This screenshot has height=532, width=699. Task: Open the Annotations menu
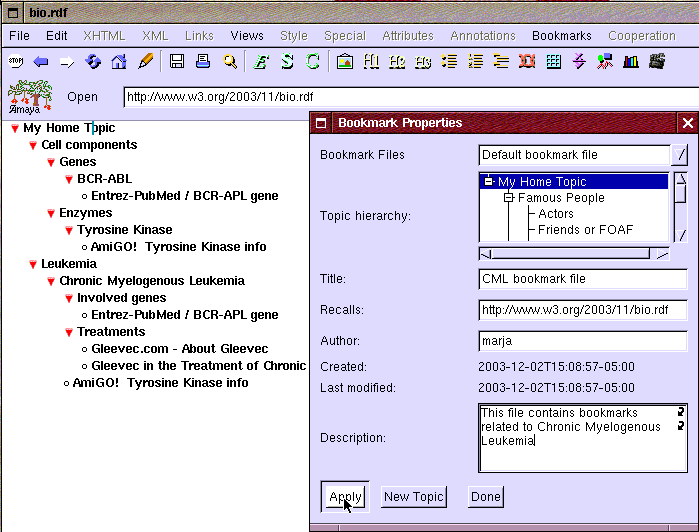[x=483, y=36]
